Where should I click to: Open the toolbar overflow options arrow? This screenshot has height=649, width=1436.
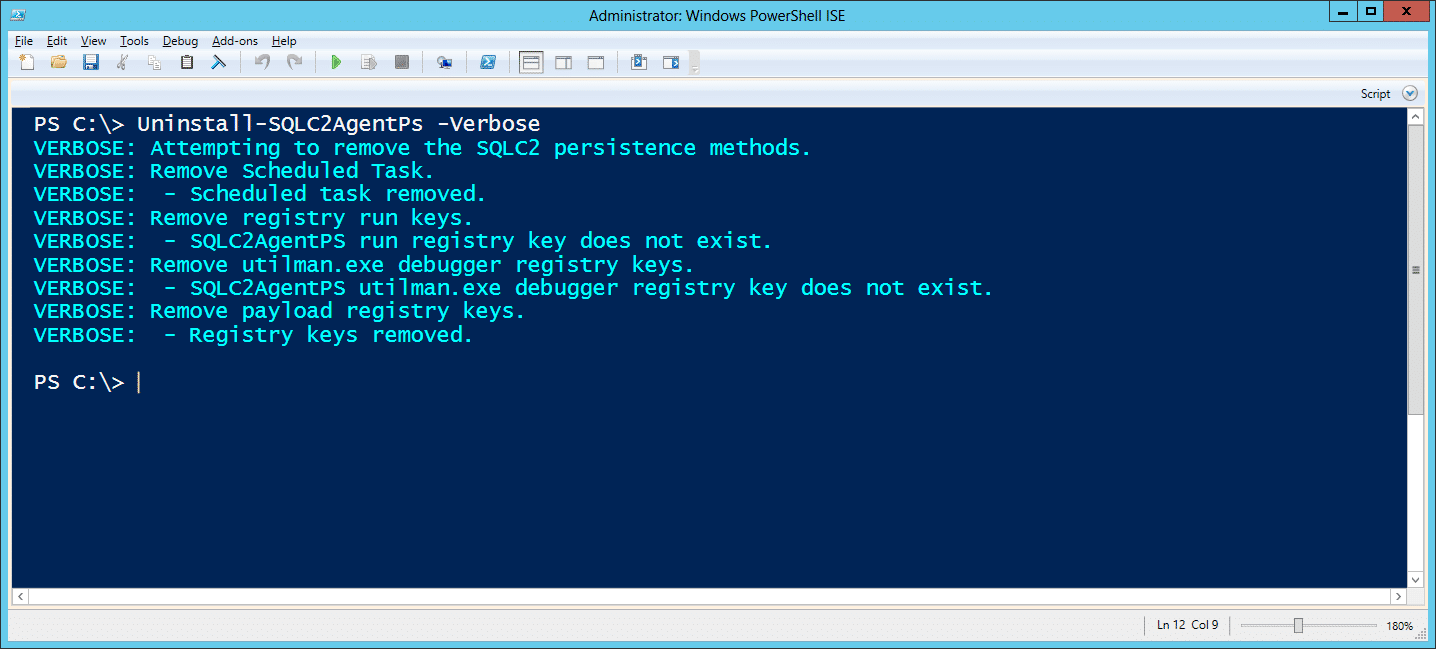click(694, 63)
